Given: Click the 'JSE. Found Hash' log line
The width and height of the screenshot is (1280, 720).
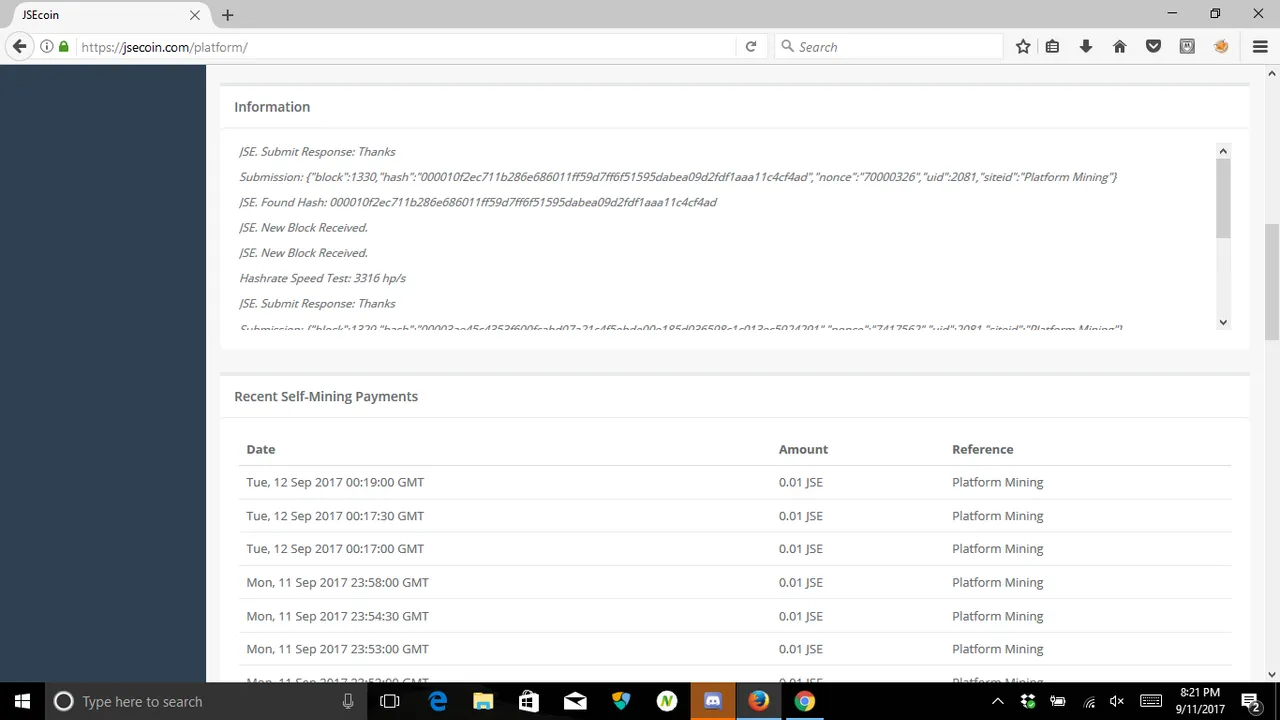Looking at the screenshot, I should [x=478, y=202].
